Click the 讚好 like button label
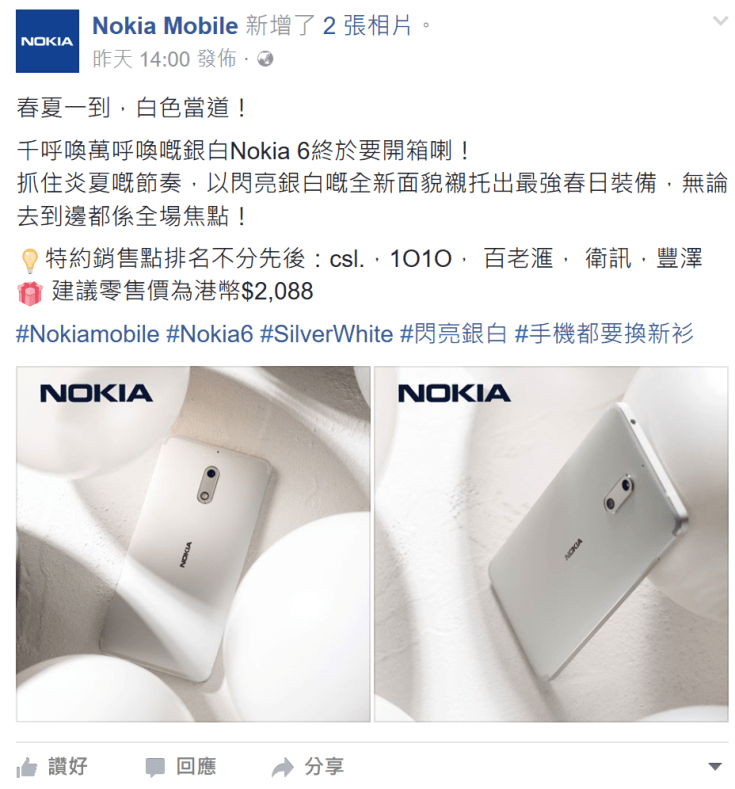The height and width of the screenshot is (789, 735). click(x=68, y=767)
